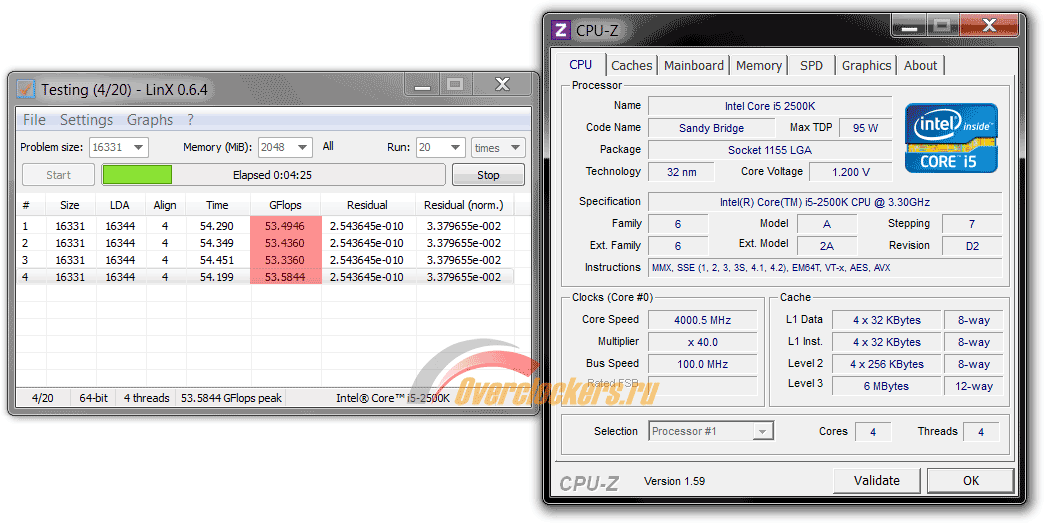1045x524 pixels.
Task: Click the Package field Socket 1155 LGA
Action: pos(770,150)
